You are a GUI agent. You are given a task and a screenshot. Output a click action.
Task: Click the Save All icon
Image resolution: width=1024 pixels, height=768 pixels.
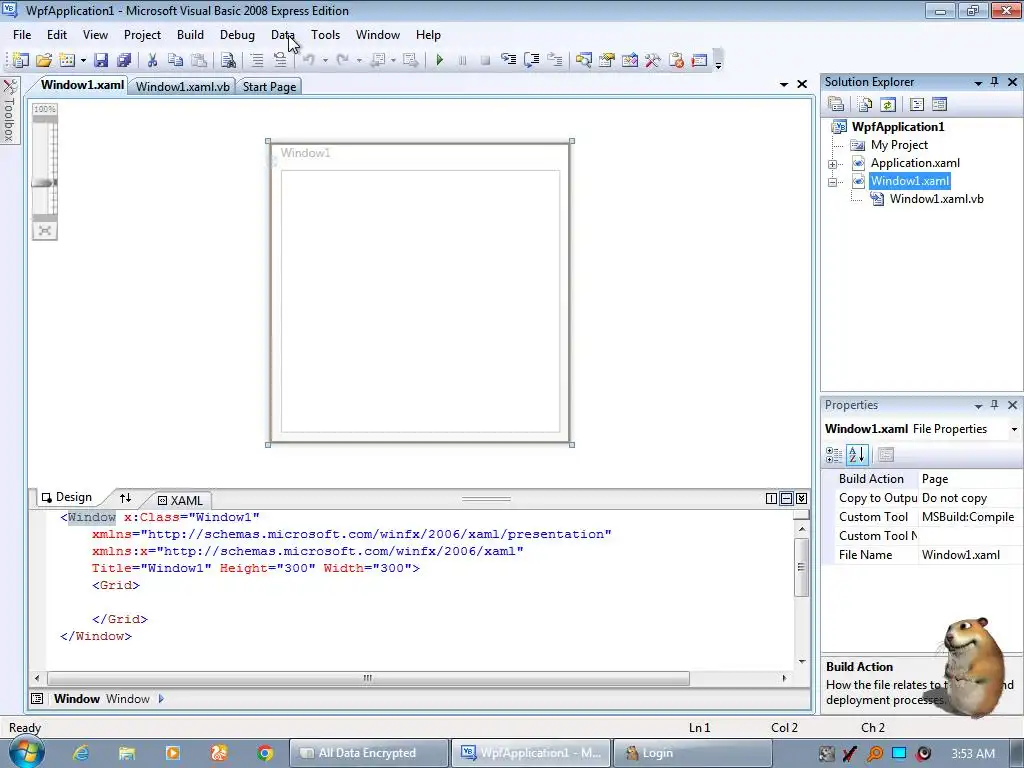(x=124, y=61)
